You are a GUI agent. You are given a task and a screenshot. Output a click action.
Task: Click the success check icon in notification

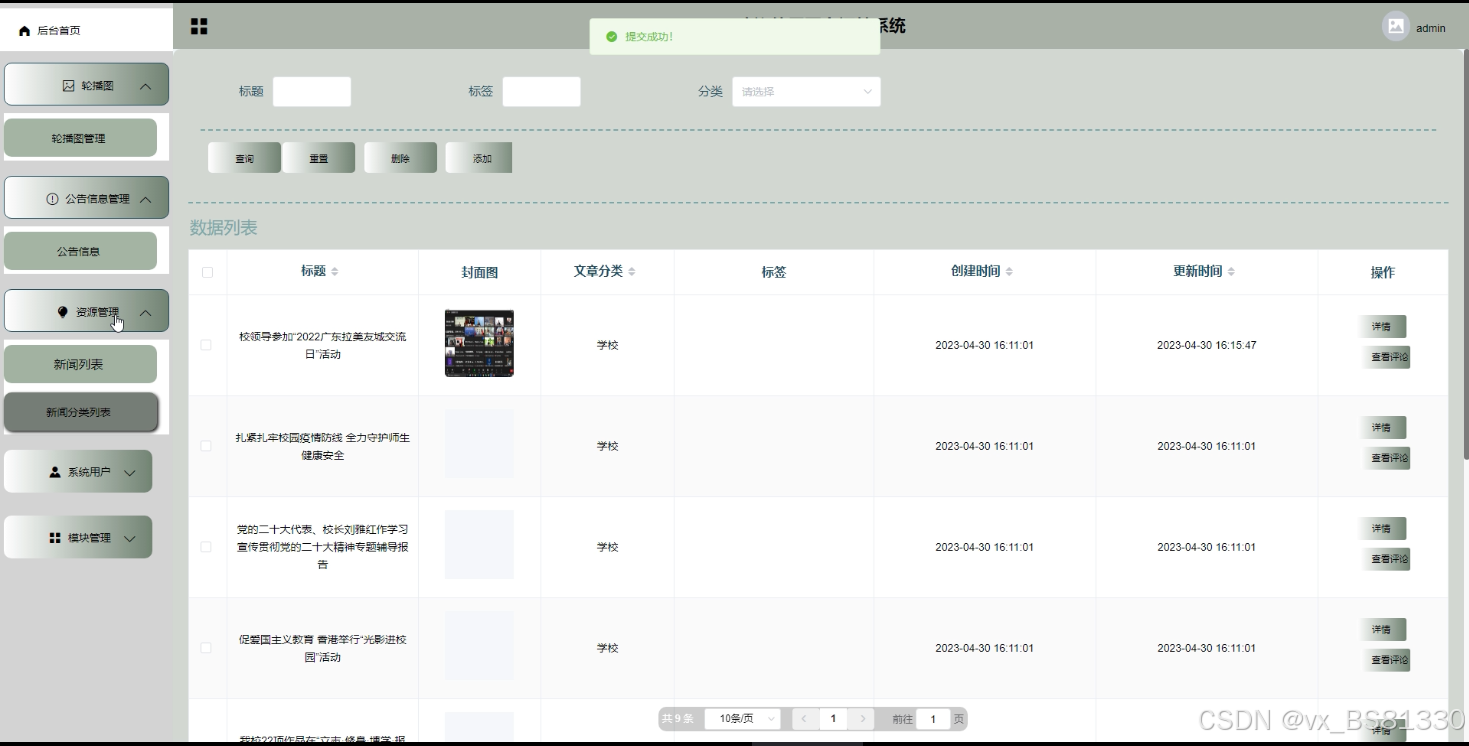point(611,37)
